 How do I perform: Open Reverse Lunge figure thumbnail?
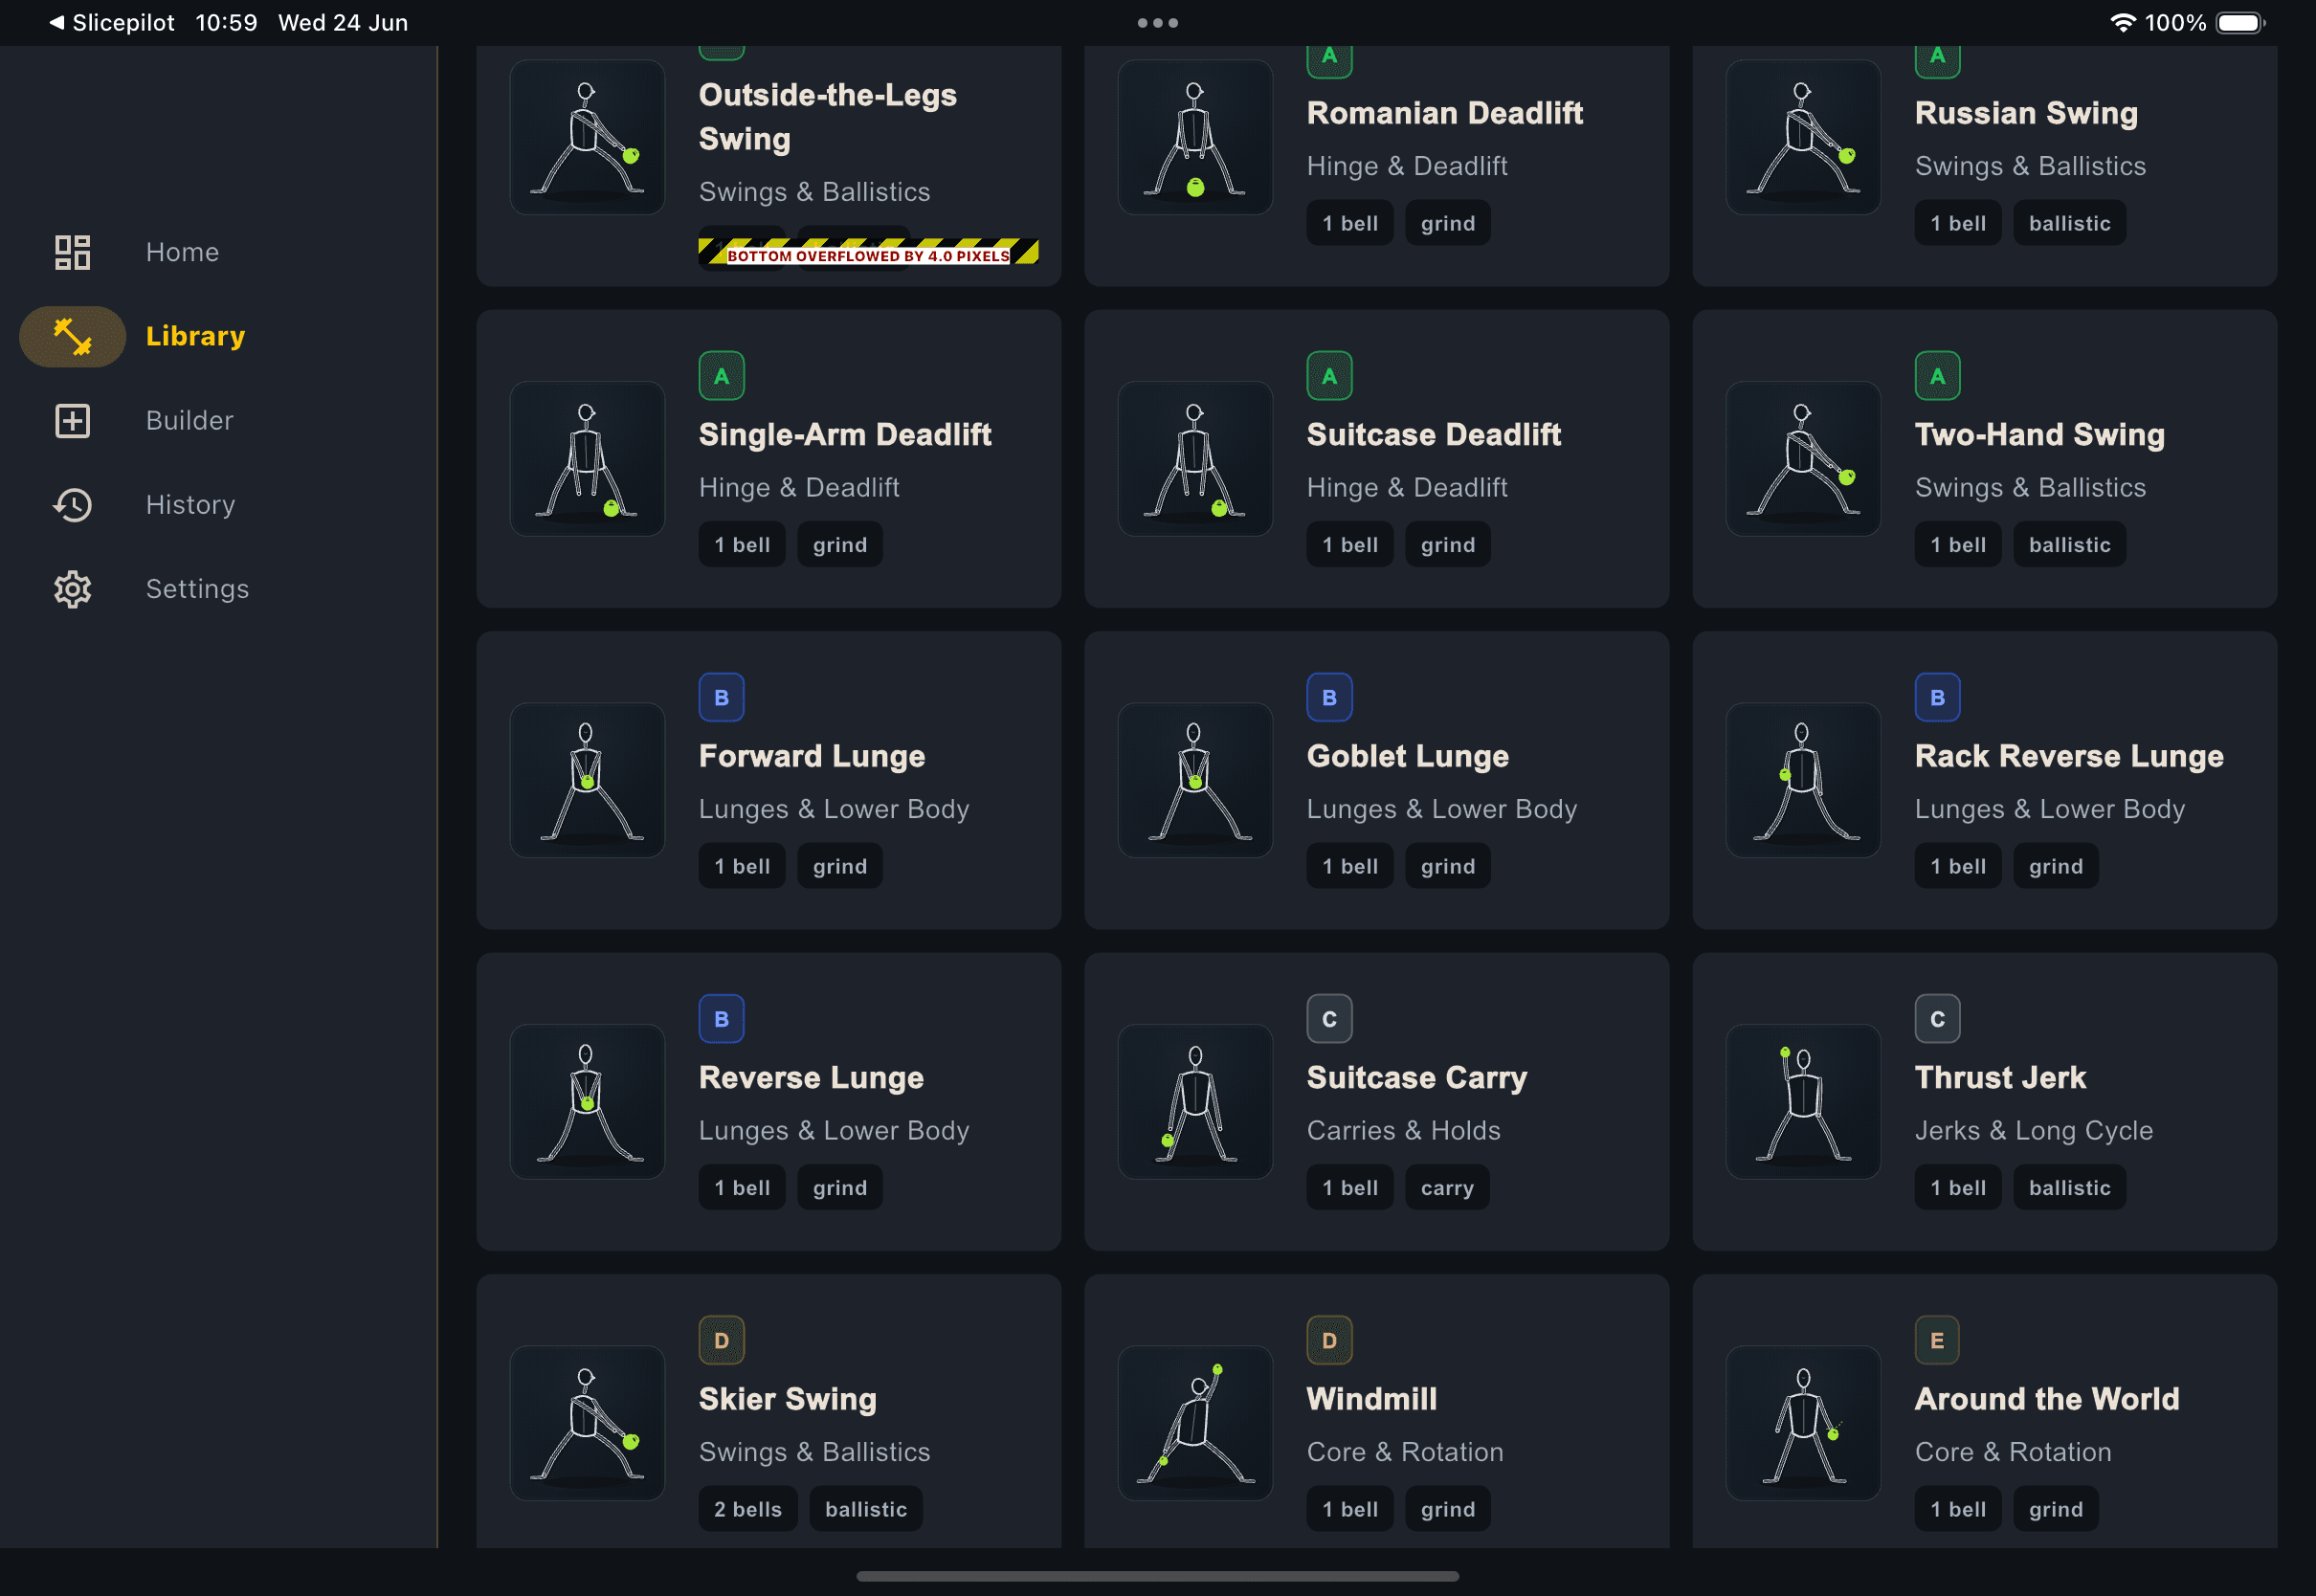(x=587, y=1101)
